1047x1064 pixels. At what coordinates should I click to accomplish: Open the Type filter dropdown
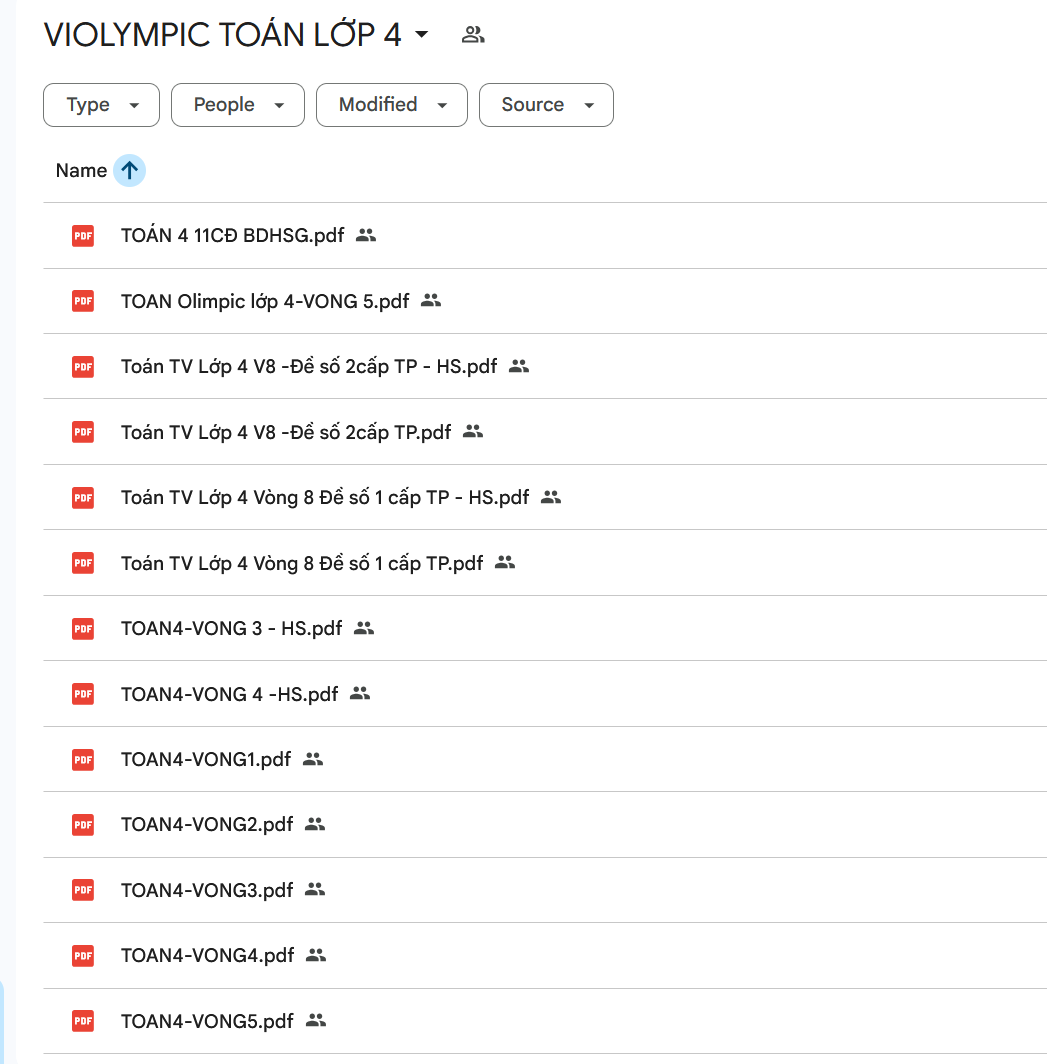tap(101, 105)
